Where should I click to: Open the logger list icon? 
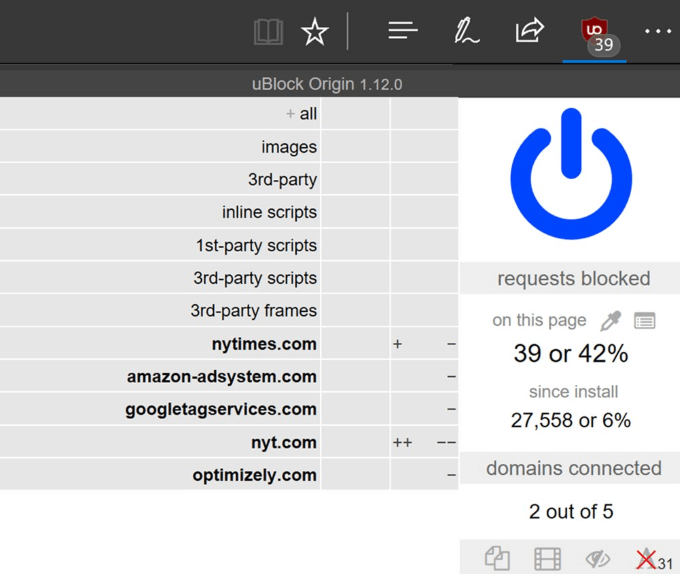pos(644,321)
